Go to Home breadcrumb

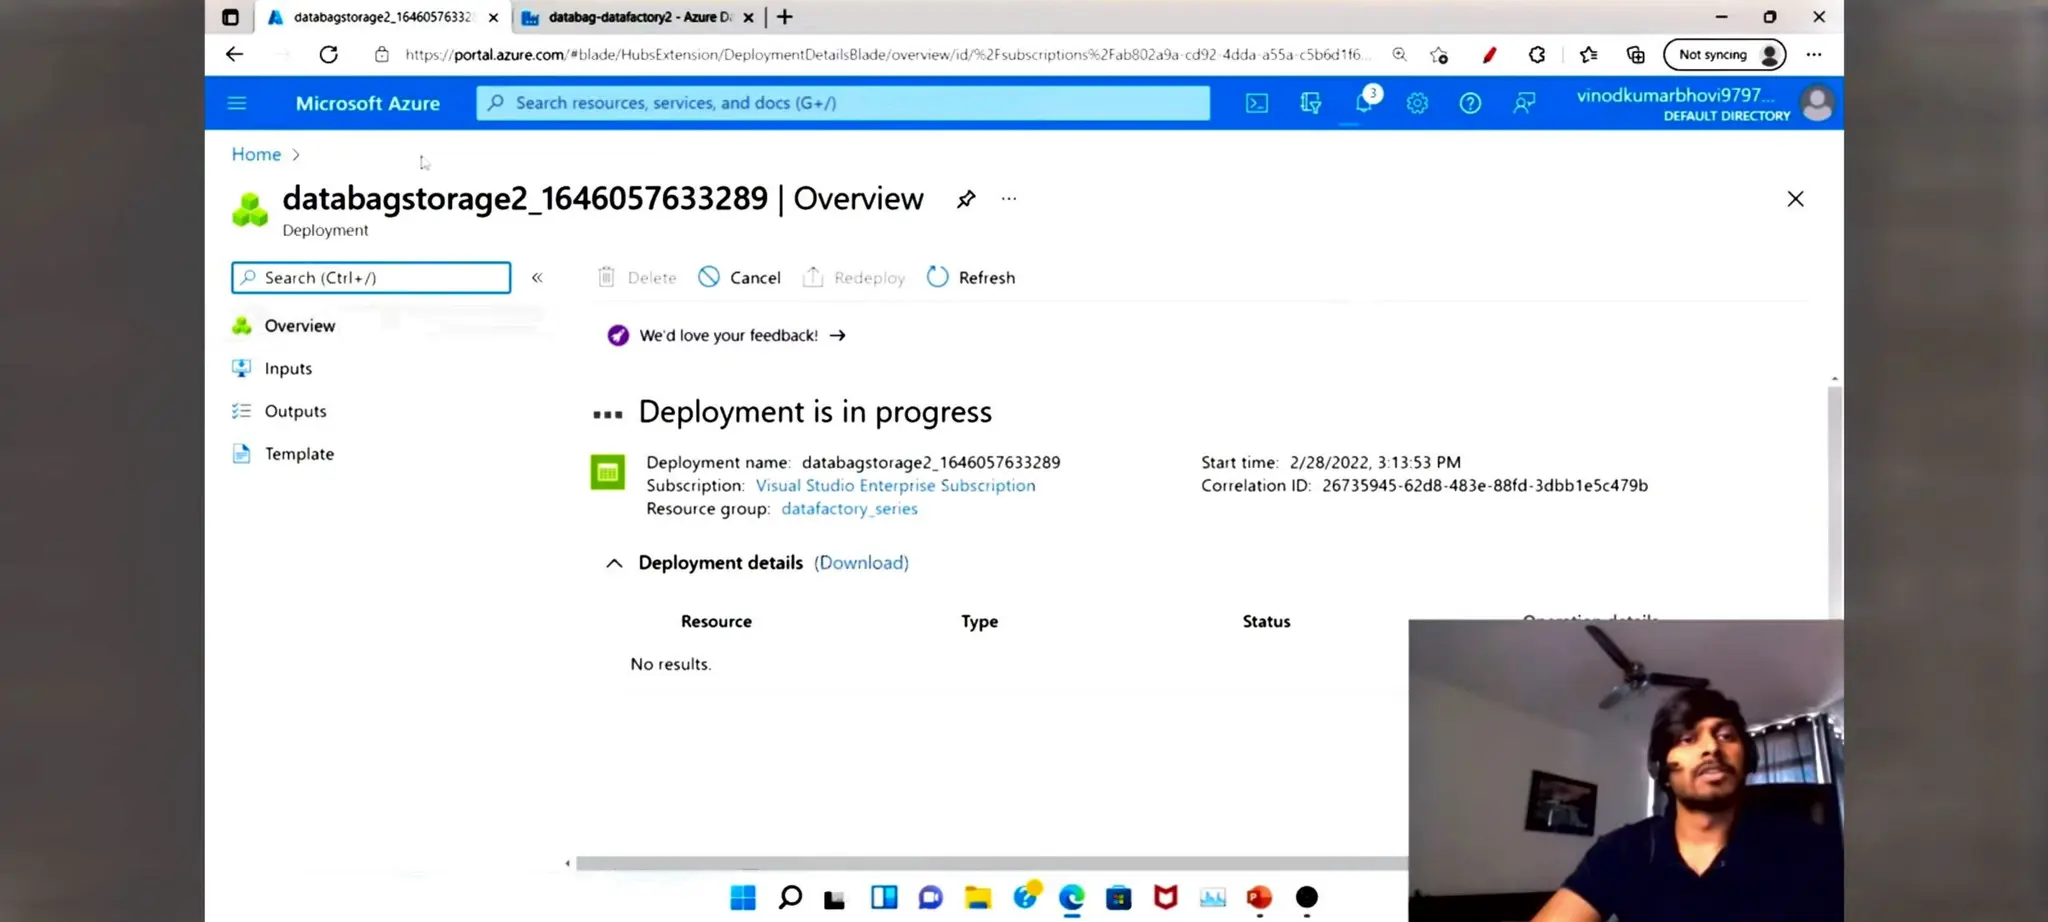[x=256, y=154]
